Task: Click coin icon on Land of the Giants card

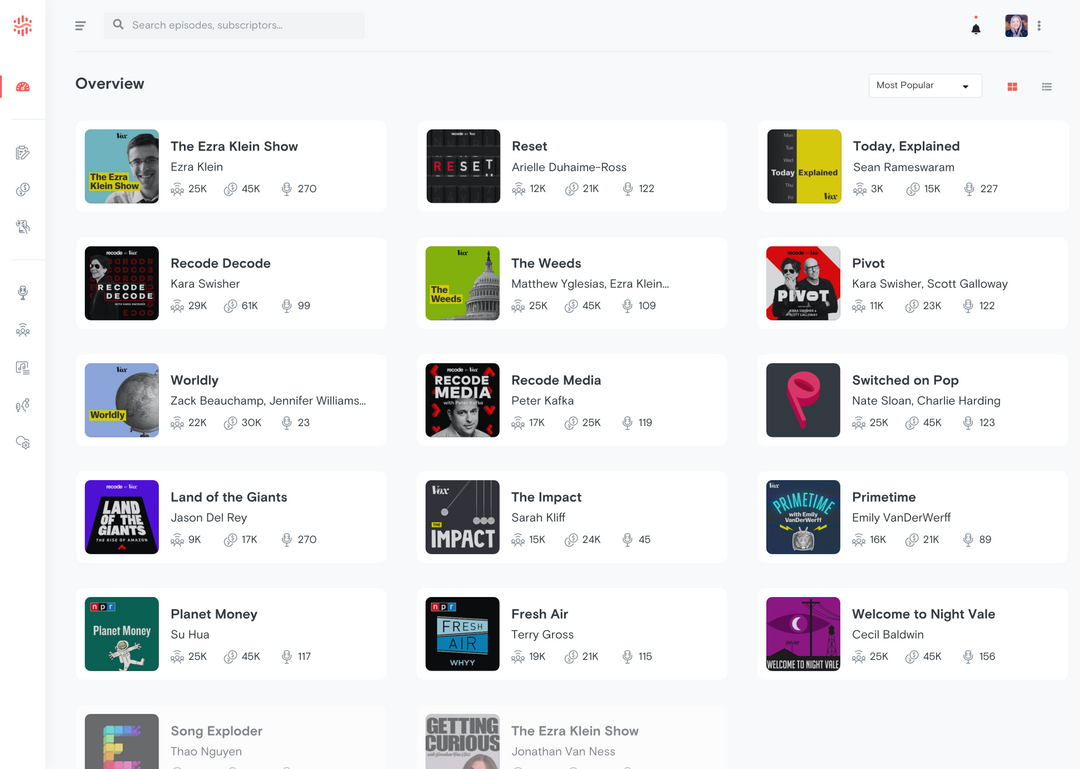Action: 231,540
